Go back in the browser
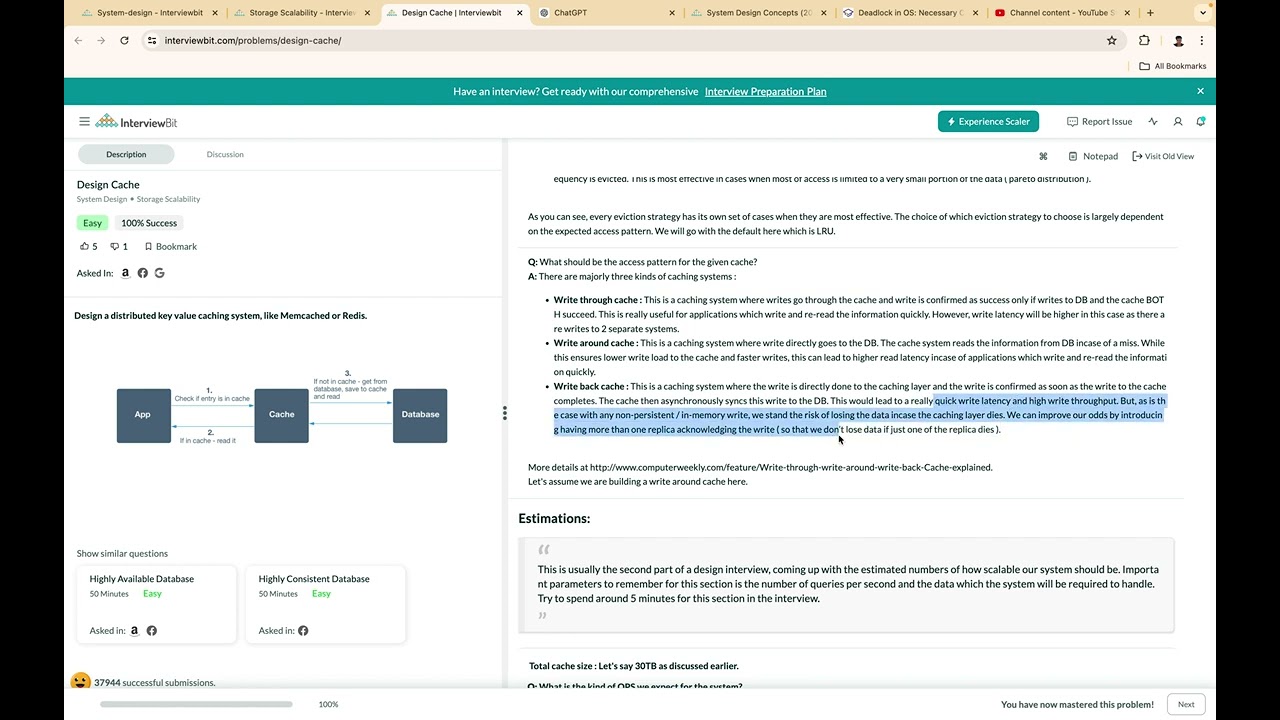This screenshot has width=1280, height=720. 79,40
